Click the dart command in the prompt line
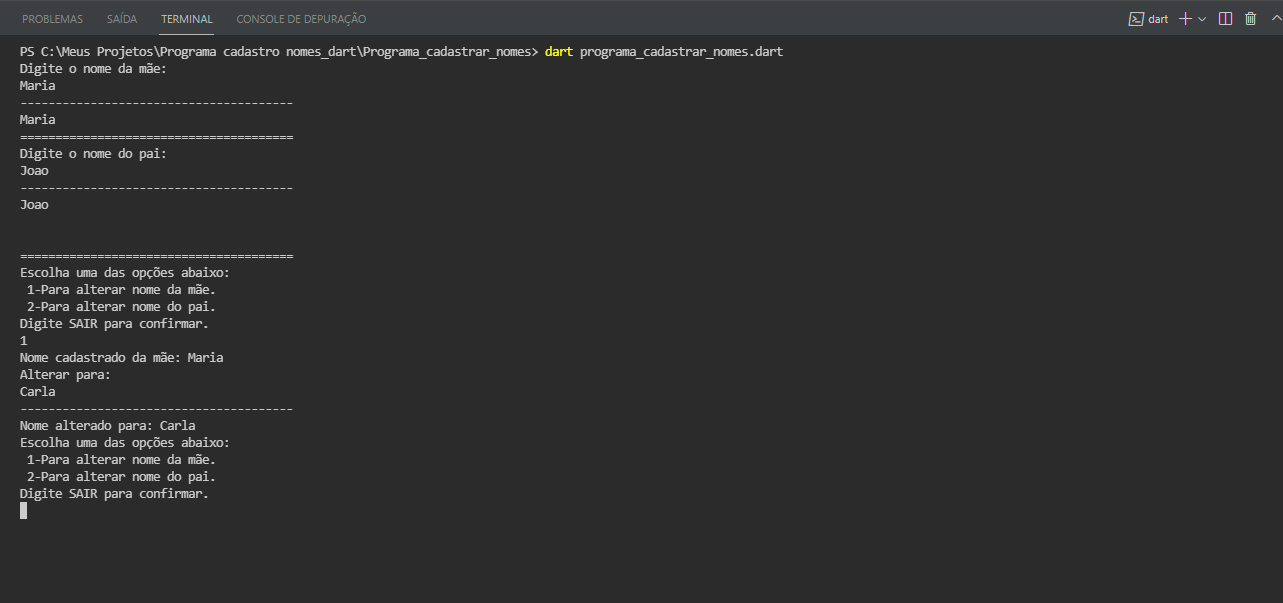 click(559, 52)
